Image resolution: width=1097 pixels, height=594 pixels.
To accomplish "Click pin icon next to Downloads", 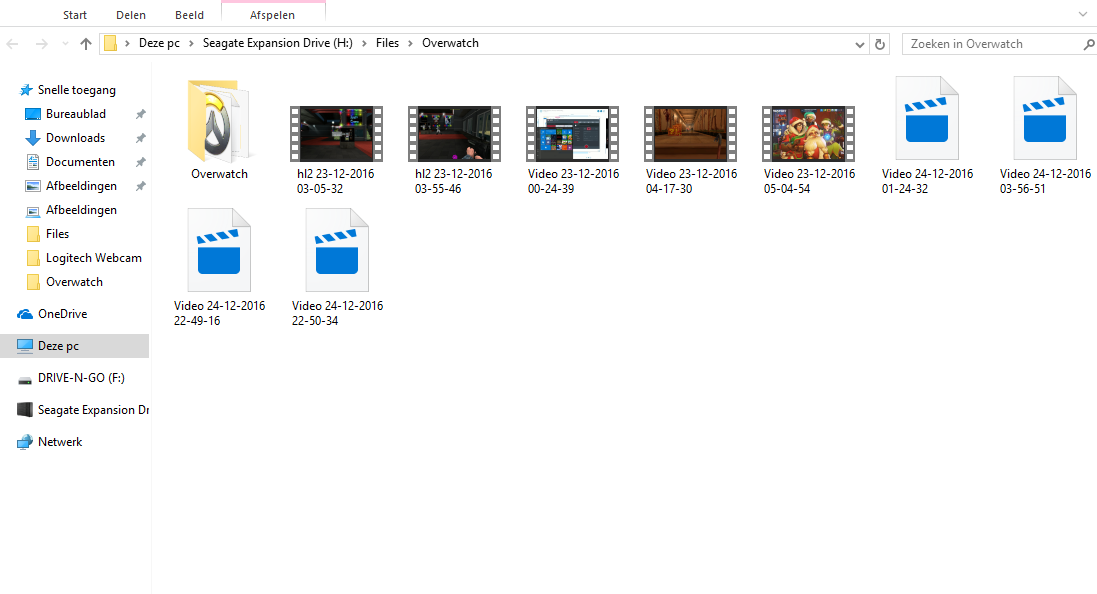I will (141, 138).
